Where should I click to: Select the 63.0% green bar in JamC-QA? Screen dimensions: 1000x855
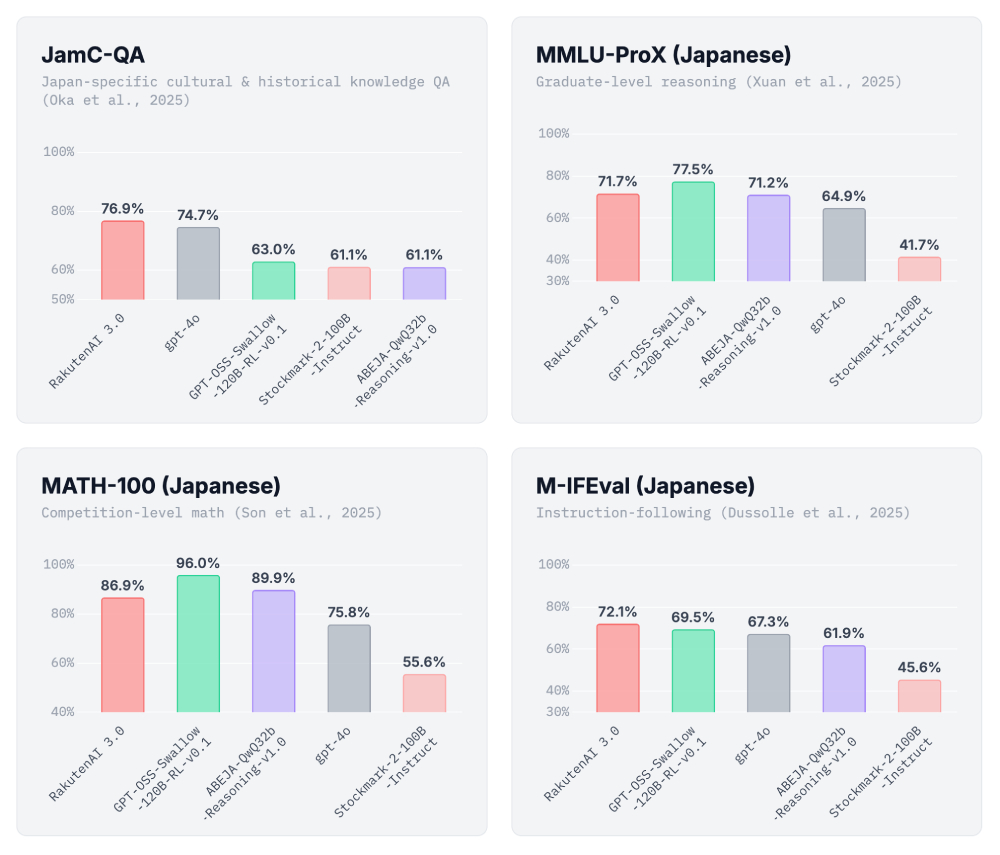274,281
